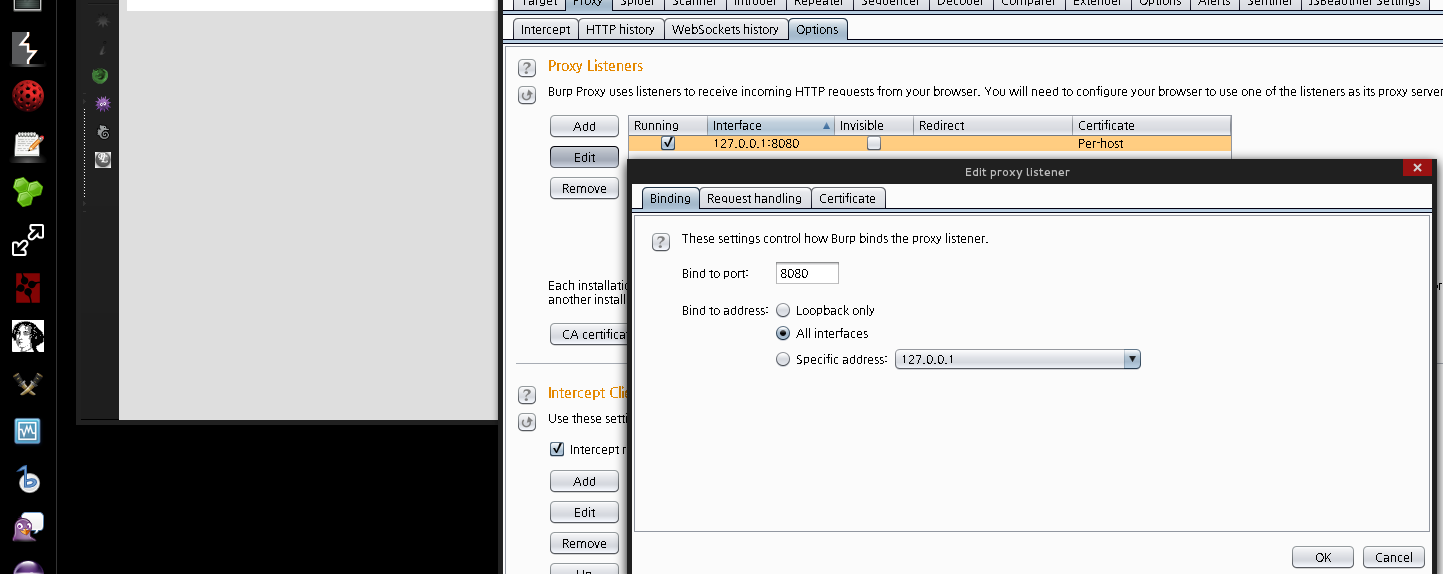1443x574 pixels.
Task: Click the Invisible column header
Action: pyautogui.click(x=873, y=126)
